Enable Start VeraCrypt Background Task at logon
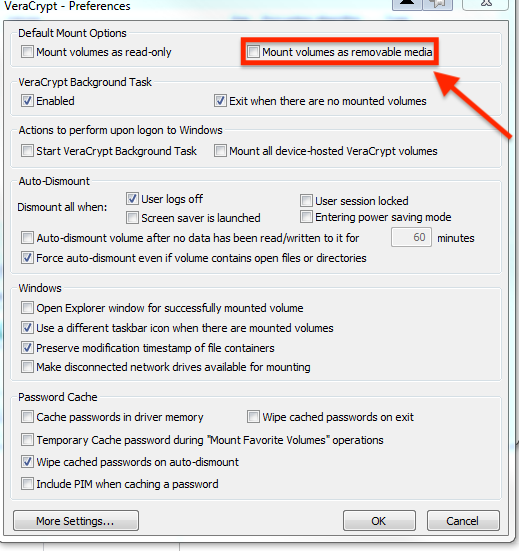Image resolution: width=519 pixels, height=551 pixels. pyautogui.click(x=27, y=151)
